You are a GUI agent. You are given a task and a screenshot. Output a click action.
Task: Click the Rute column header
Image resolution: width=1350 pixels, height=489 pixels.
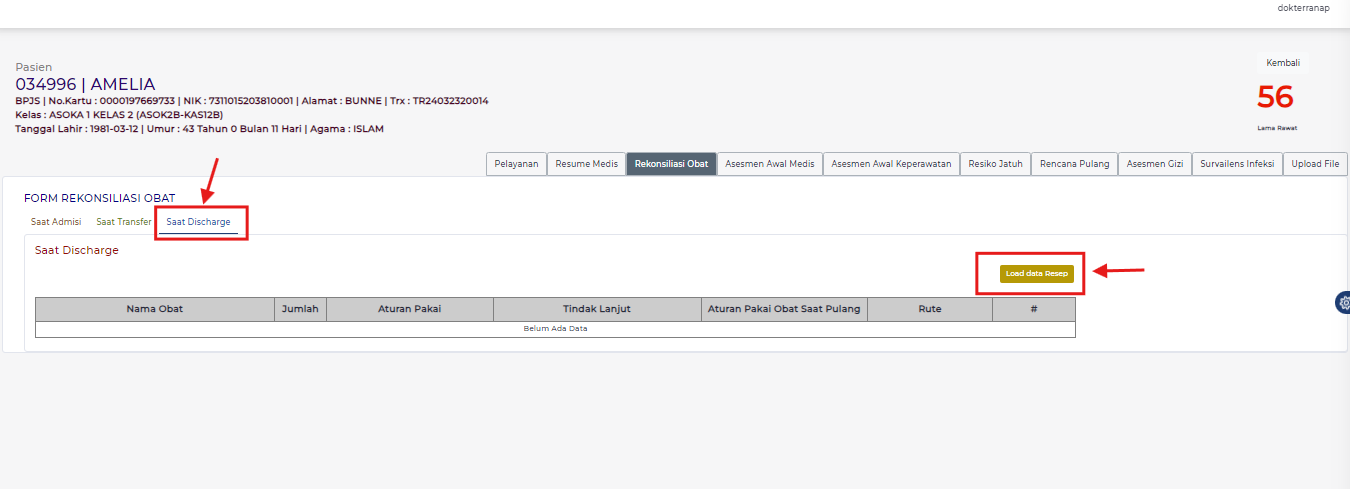929,309
